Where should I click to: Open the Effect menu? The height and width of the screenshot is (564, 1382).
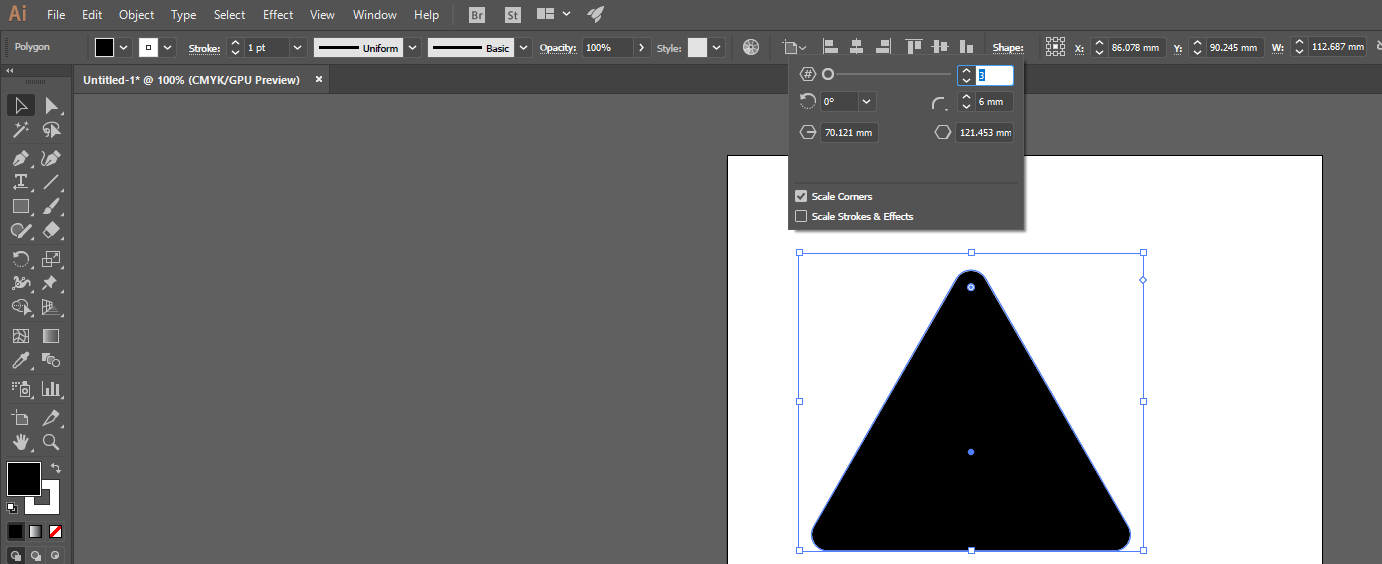[278, 15]
